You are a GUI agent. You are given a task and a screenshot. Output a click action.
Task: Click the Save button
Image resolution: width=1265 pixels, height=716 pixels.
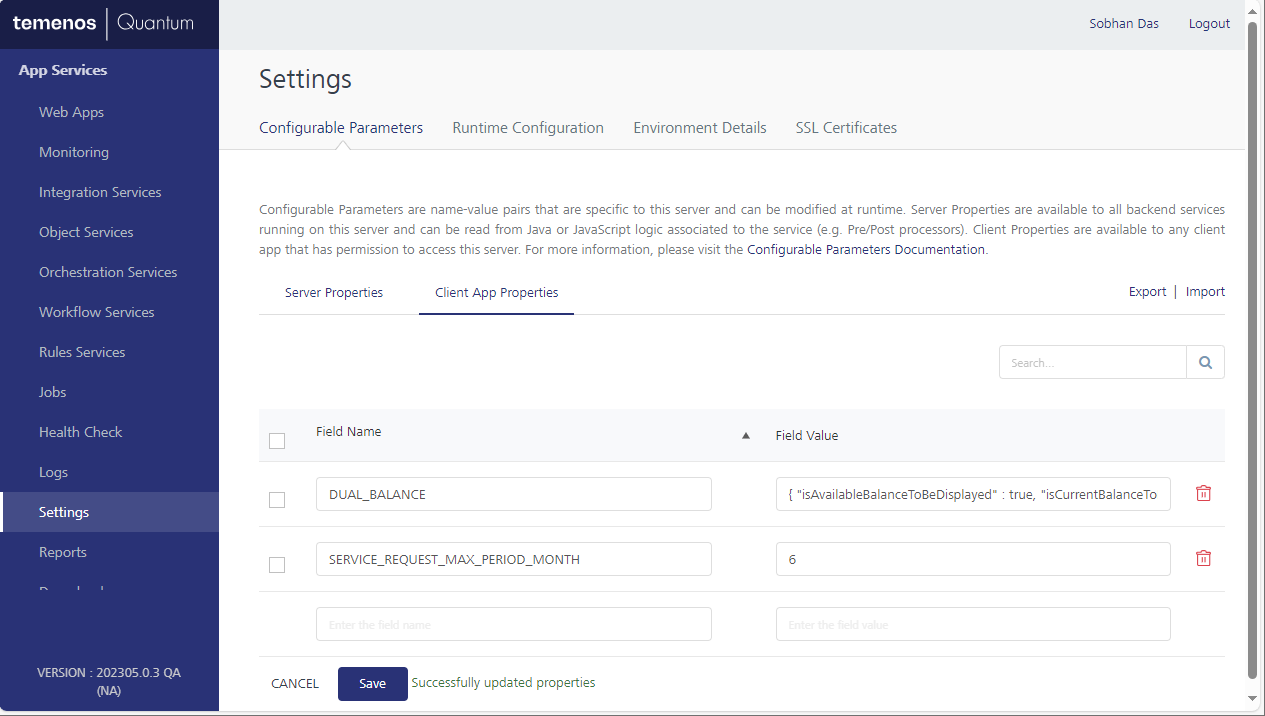[373, 684]
